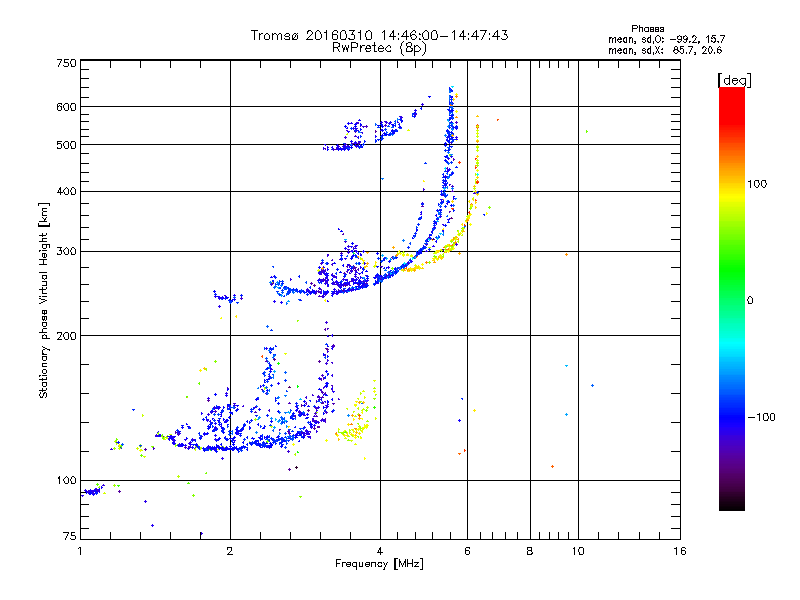This screenshot has width=800, height=600.
Task: Click the y-axis '400' tick label
Action: click(x=66, y=191)
